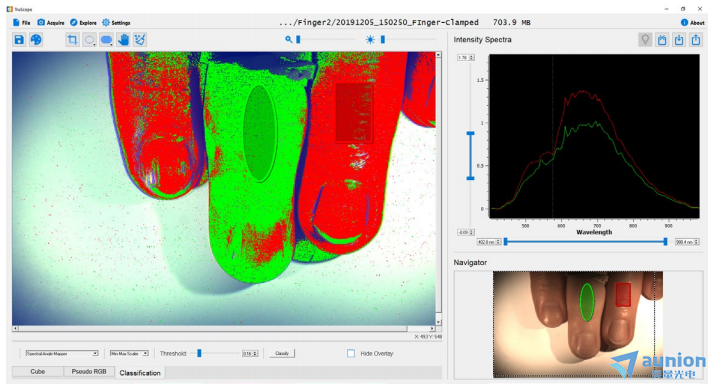
Task: Click the lightbulb icon in Intensity Spectra
Action: pyautogui.click(x=645, y=40)
